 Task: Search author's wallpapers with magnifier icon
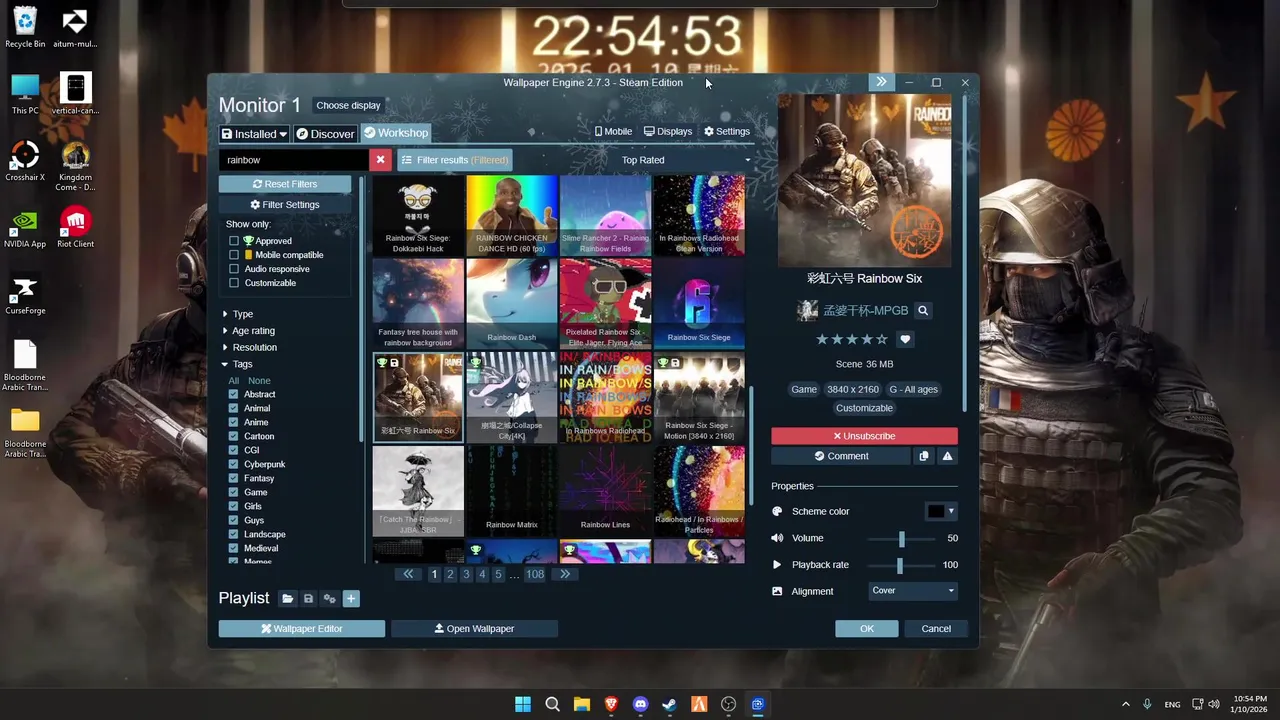(x=923, y=311)
